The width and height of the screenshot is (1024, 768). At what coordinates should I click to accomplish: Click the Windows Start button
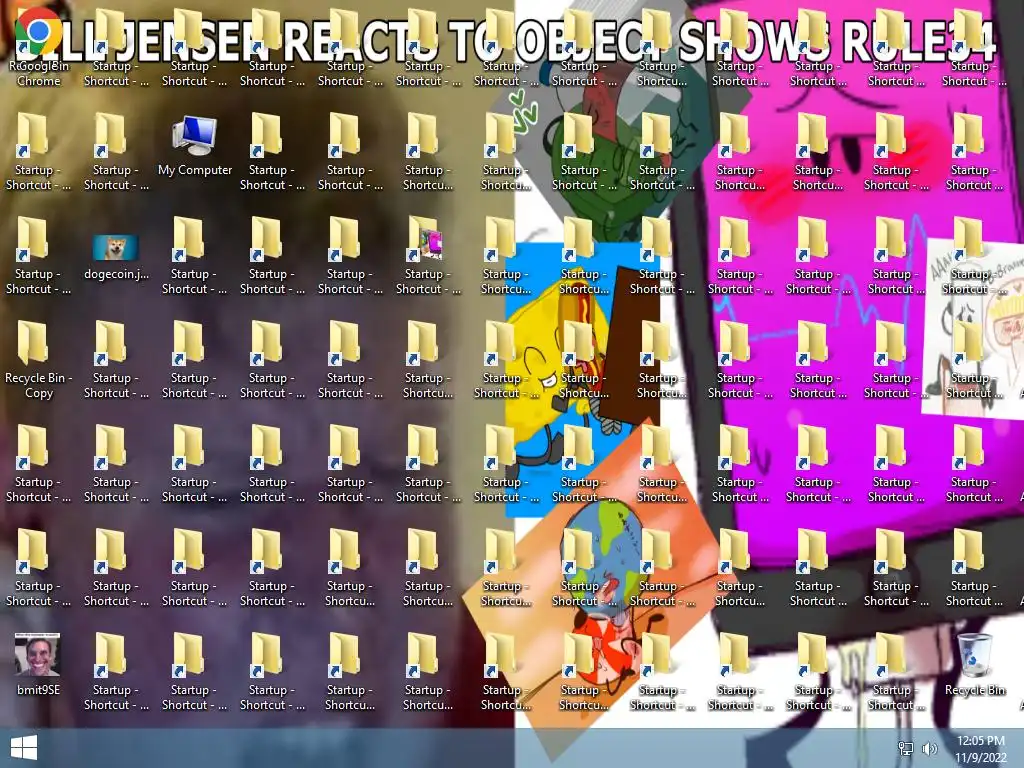(24, 748)
